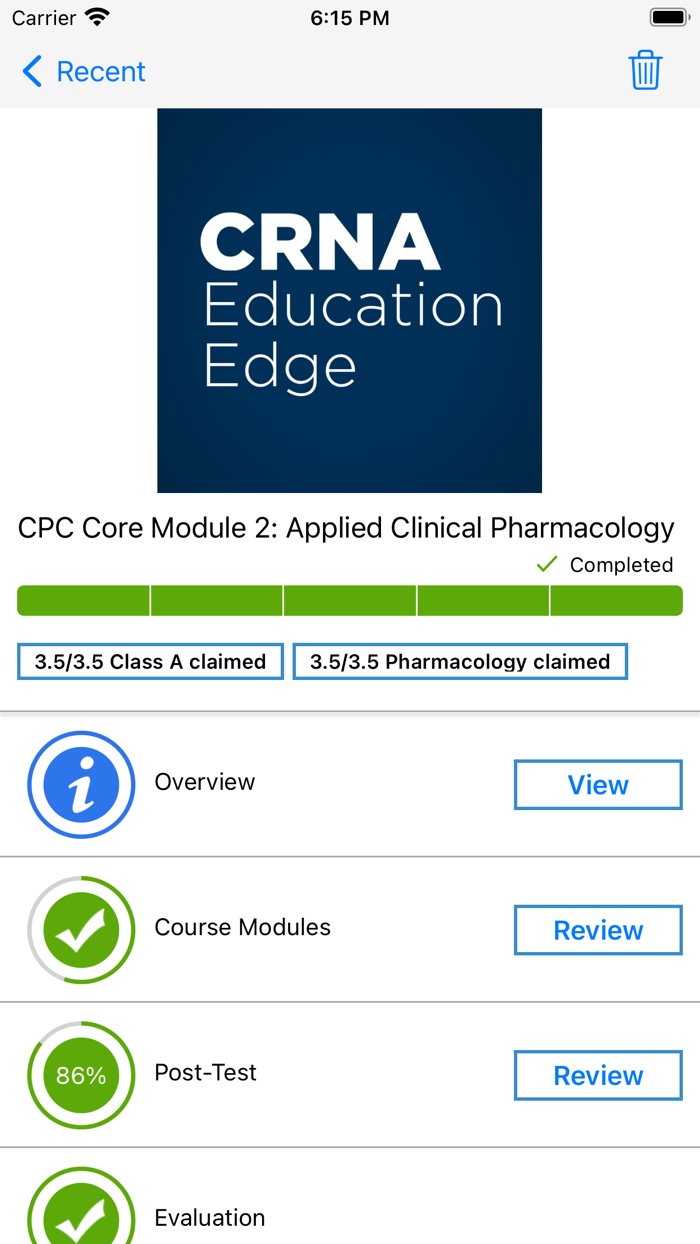
Task: Tap Review next to Post-Test
Action: coord(597,1074)
